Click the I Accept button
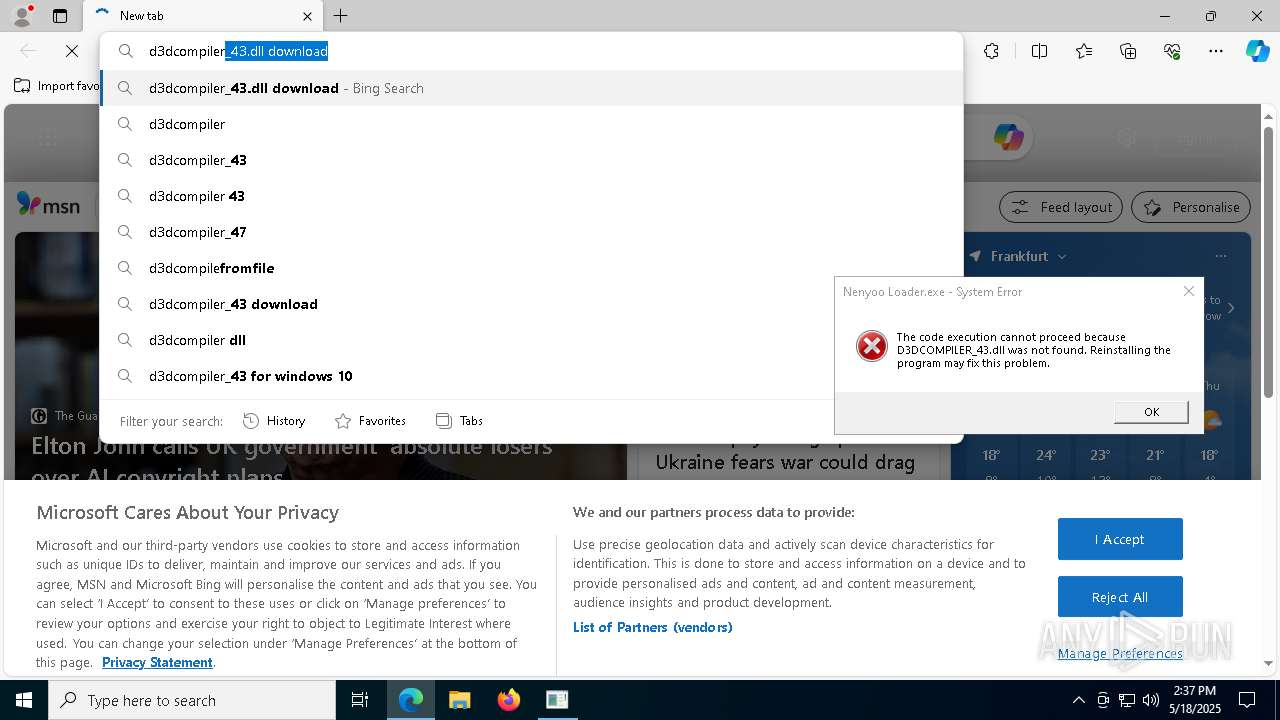The width and height of the screenshot is (1280, 720). 1120,539
